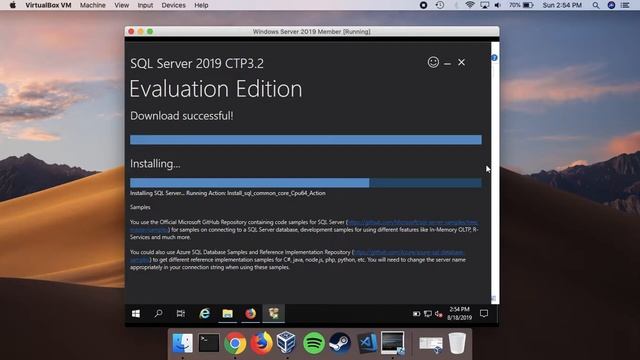Click the network tray icon in Windows
Screen dimensions: 640x360
427,314
